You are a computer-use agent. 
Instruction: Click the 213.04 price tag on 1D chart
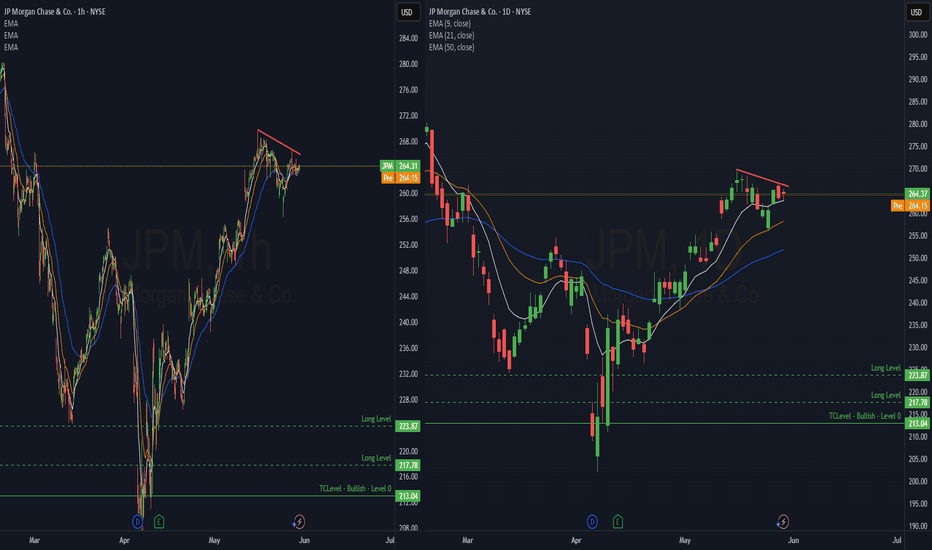click(917, 423)
